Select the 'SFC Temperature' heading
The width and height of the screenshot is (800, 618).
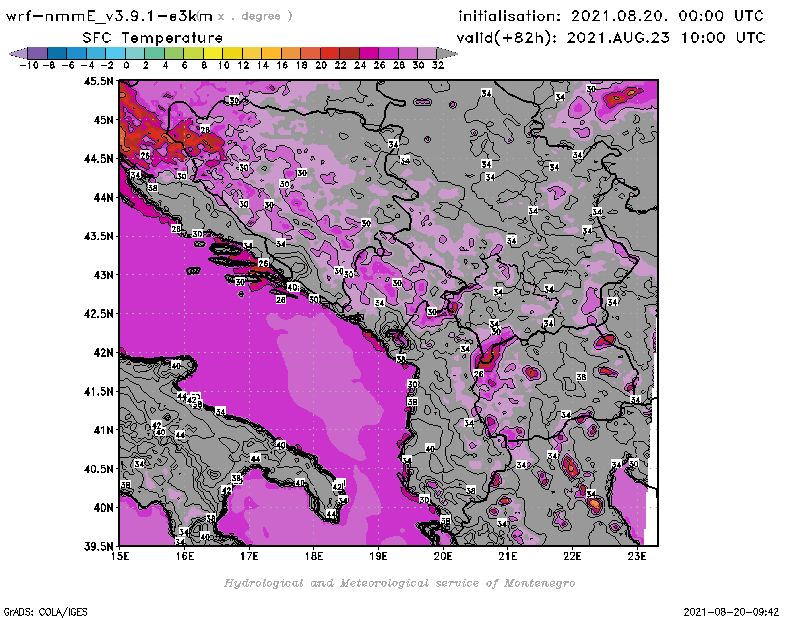click(153, 38)
